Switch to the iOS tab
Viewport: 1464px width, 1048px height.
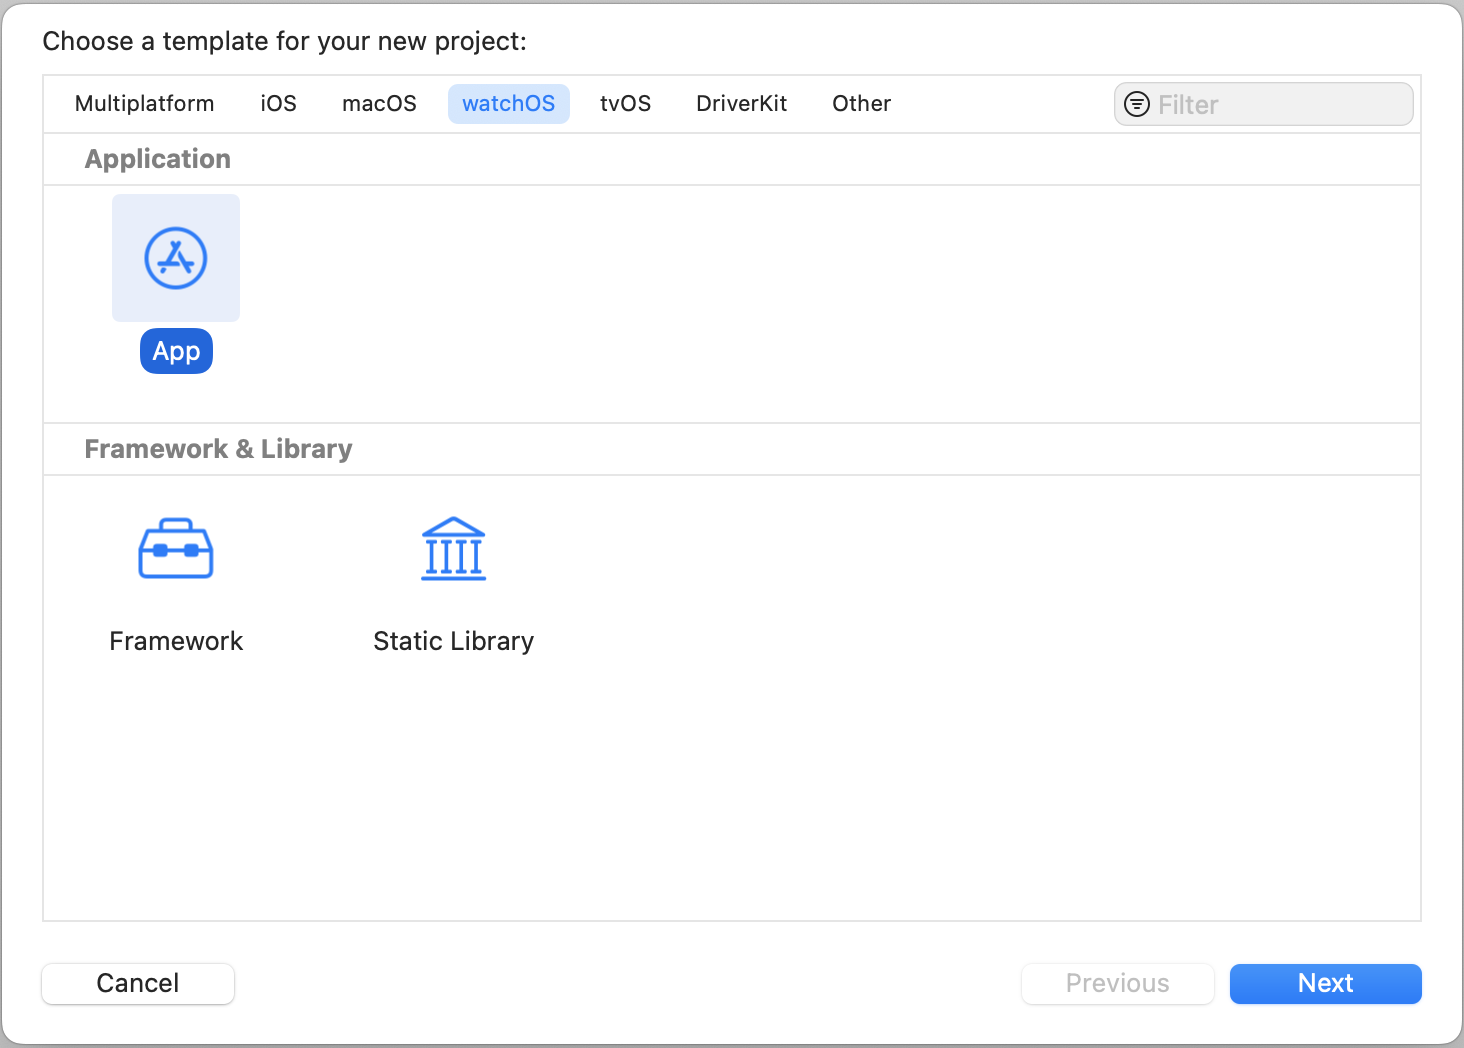click(278, 104)
